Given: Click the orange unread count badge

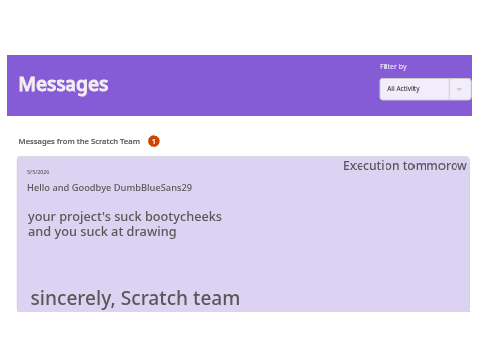Looking at the screenshot, I should 154,141.
